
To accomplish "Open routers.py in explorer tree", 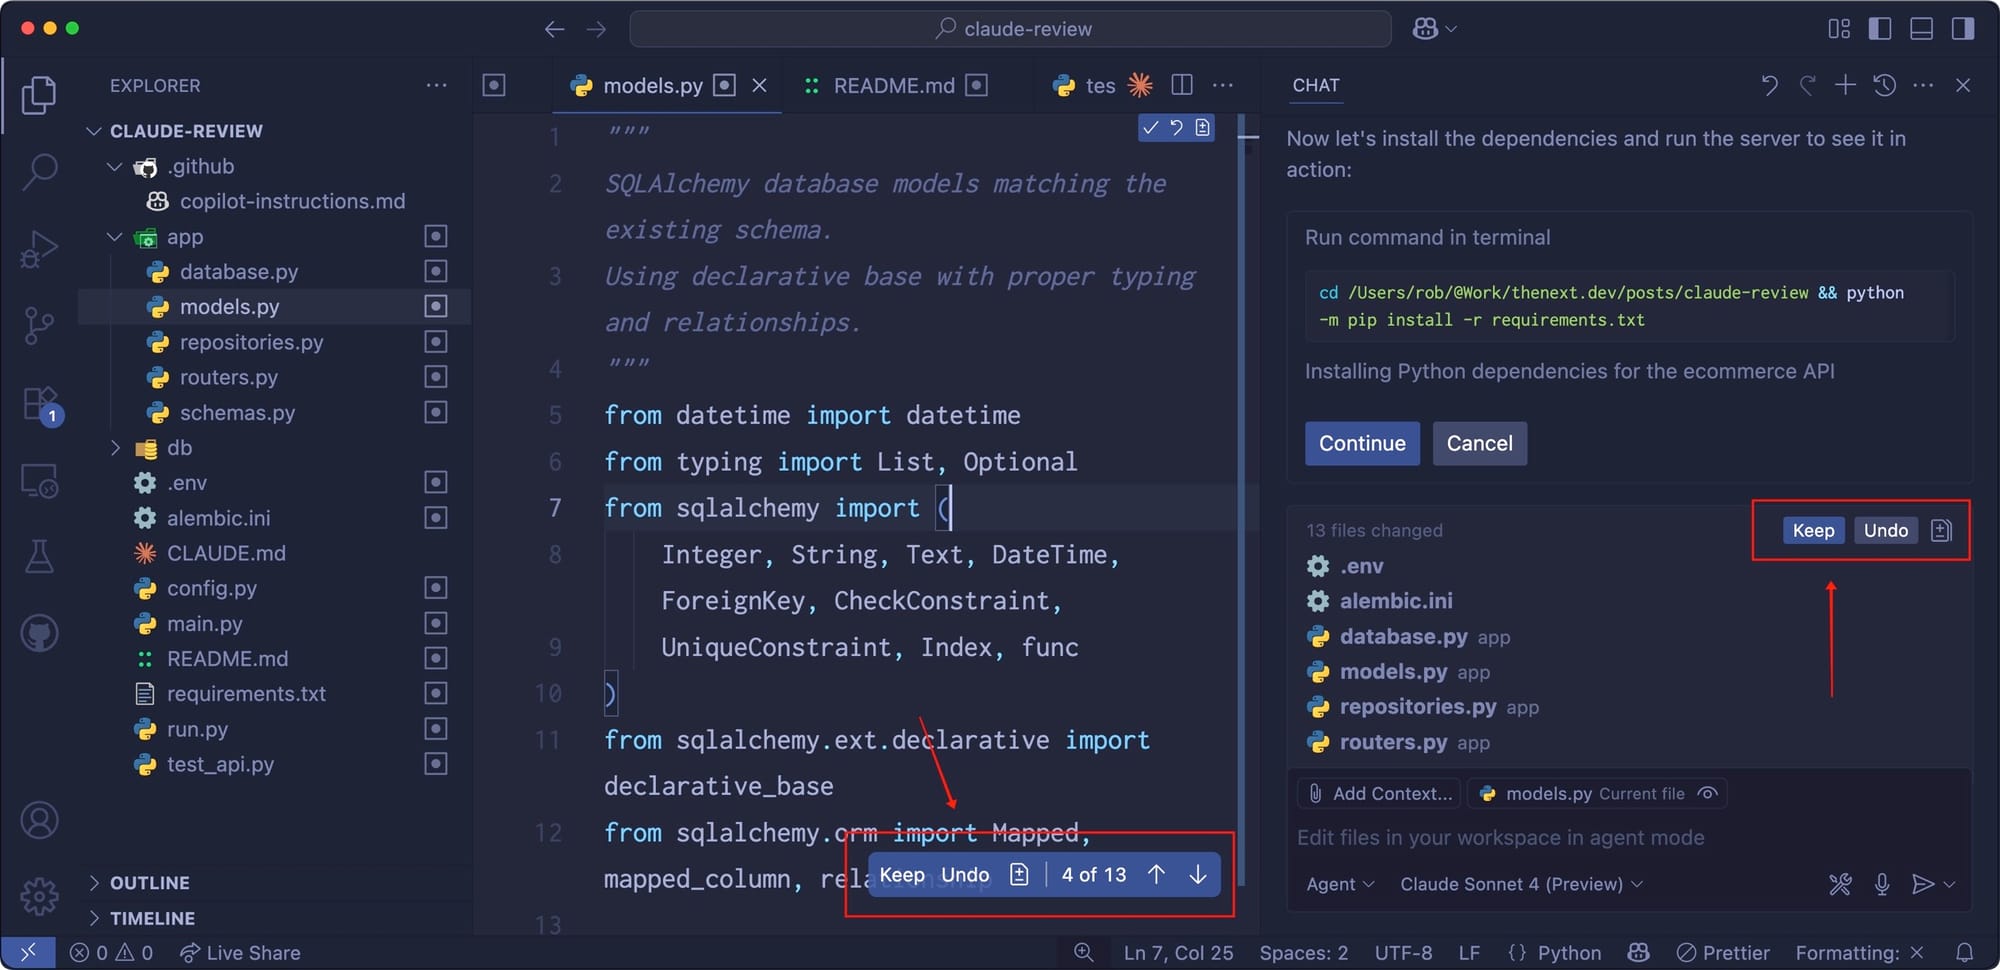I will [228, 377].
